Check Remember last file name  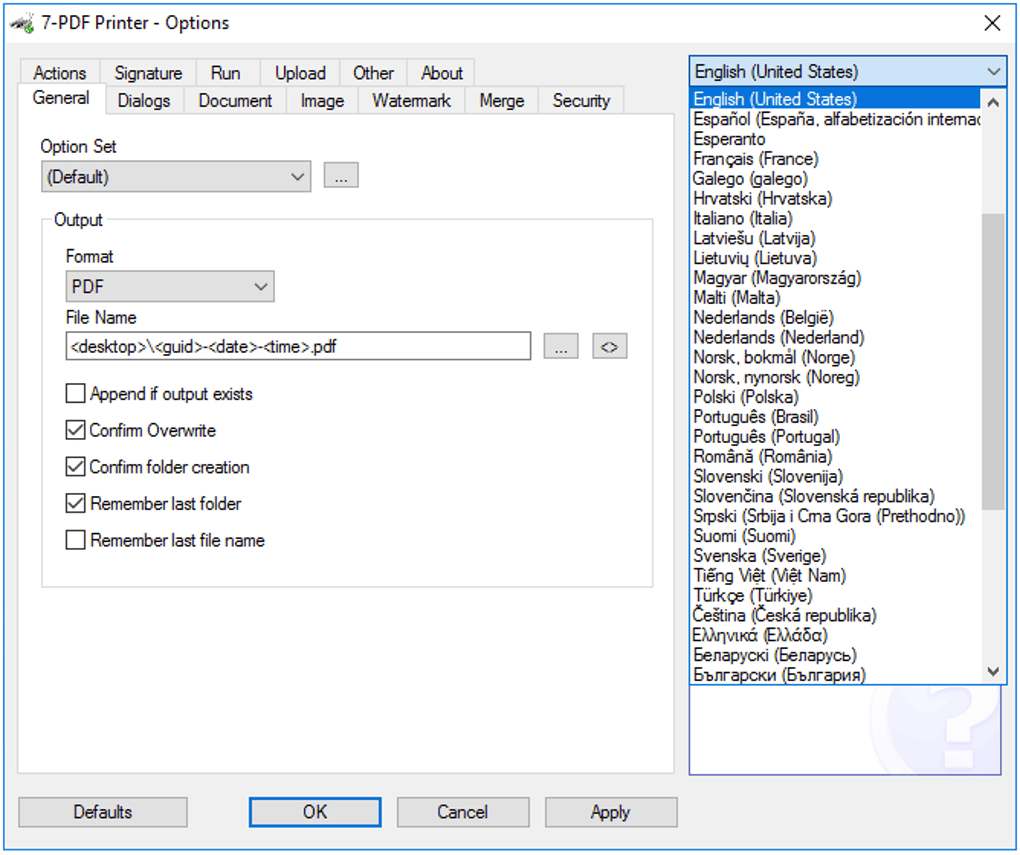point(75,540)
